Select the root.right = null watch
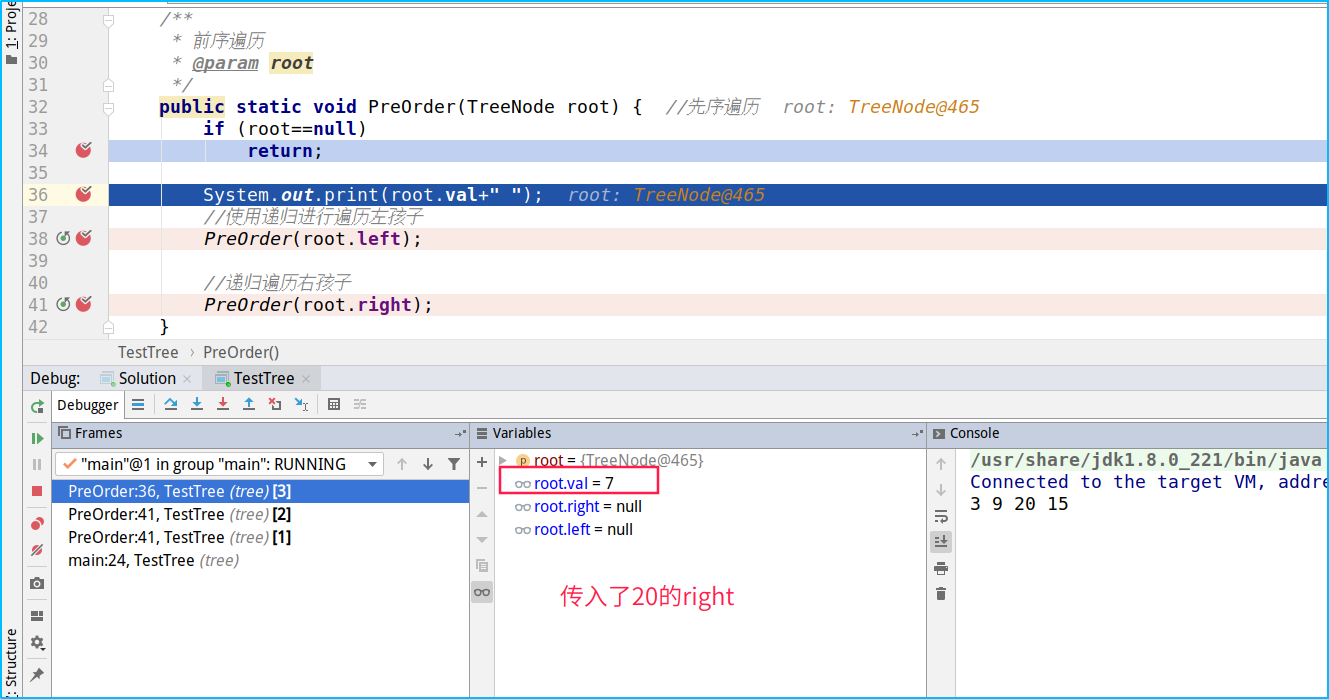 tap(710, 506)
